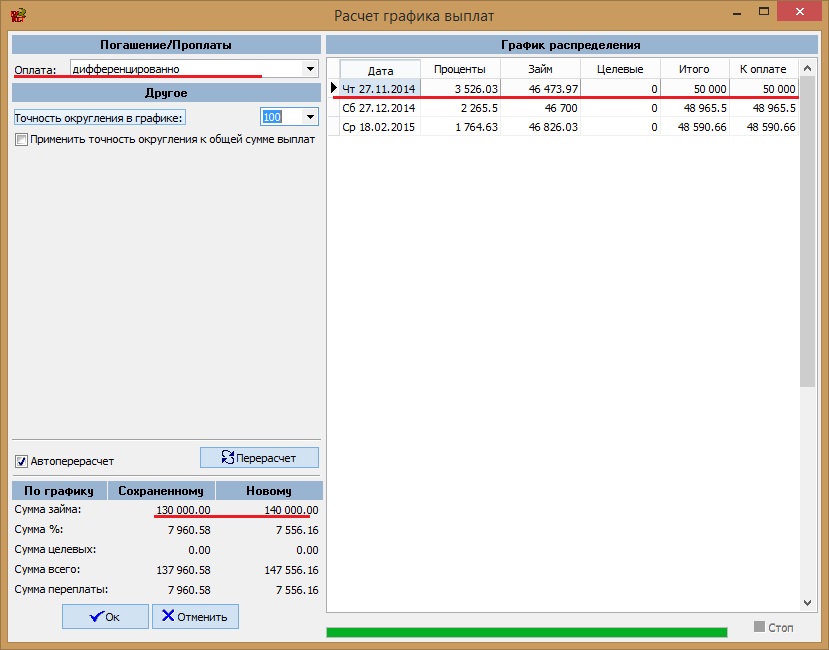The width and height of the screenshot is (829, 650).
Task: Sort by the Проценты column header
Action: click(x=460, y=69)
